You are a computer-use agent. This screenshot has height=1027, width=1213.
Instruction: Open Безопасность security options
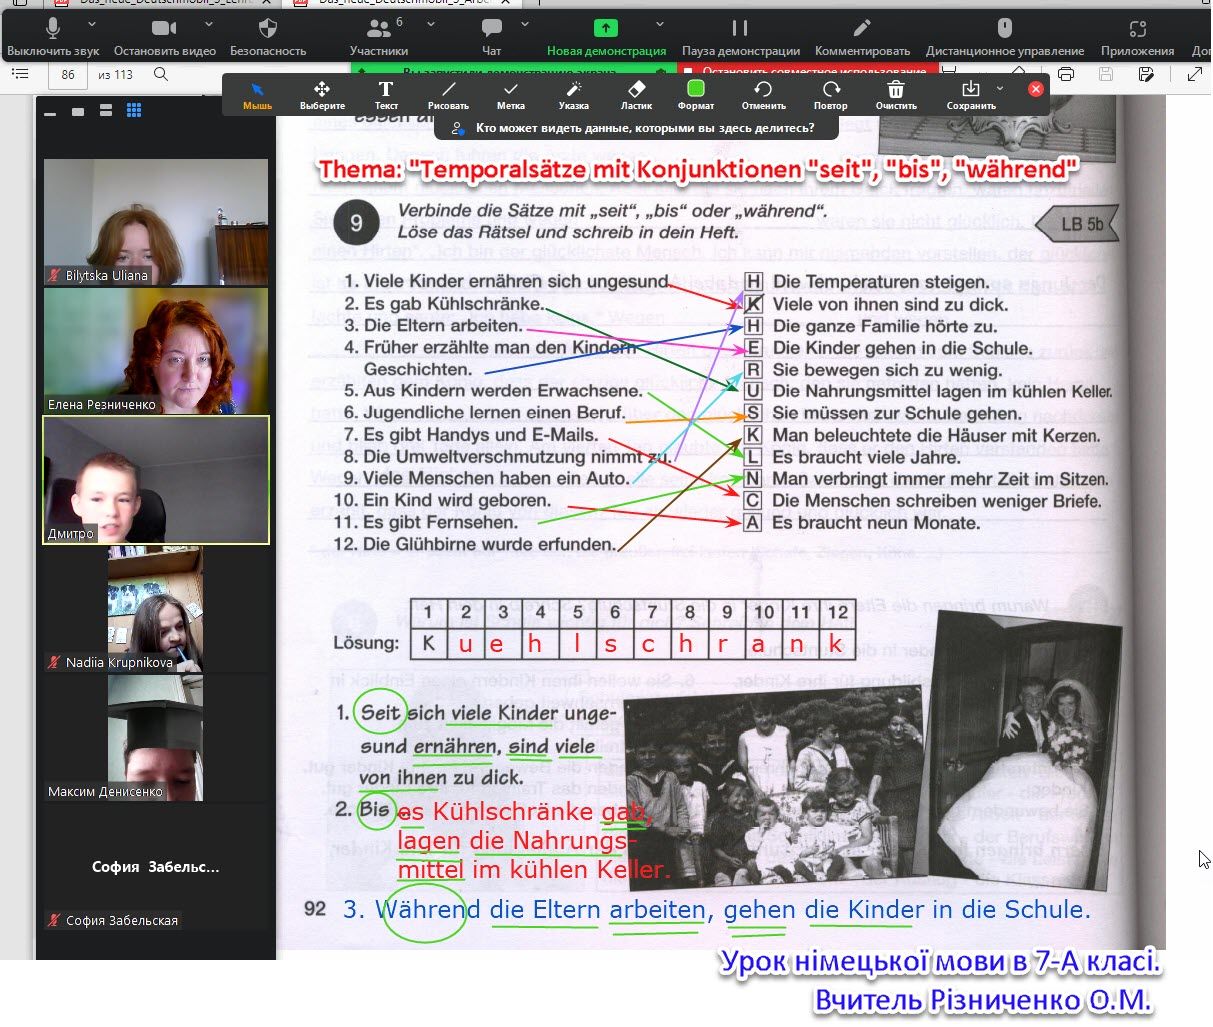coord(268,36)
